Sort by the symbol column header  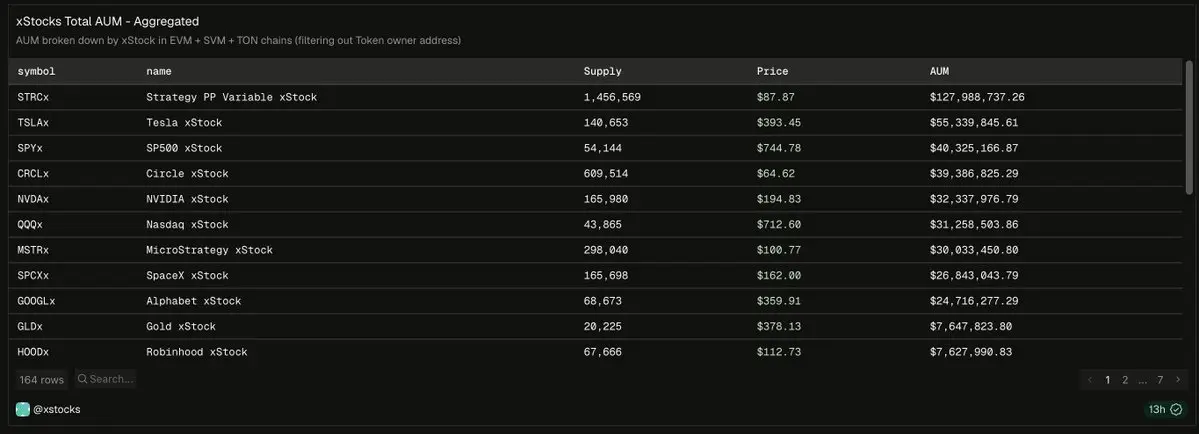tap(37, 71)
